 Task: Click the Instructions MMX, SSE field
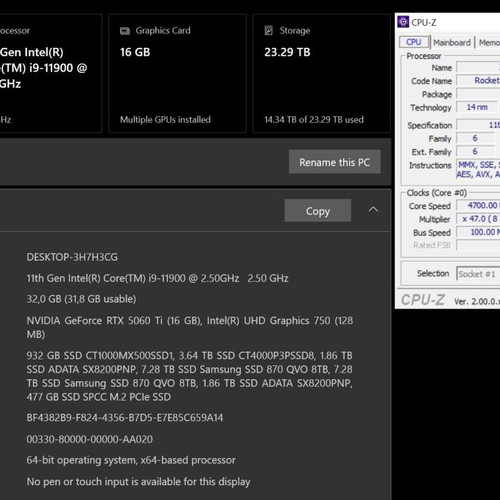[x=478, y=170]
